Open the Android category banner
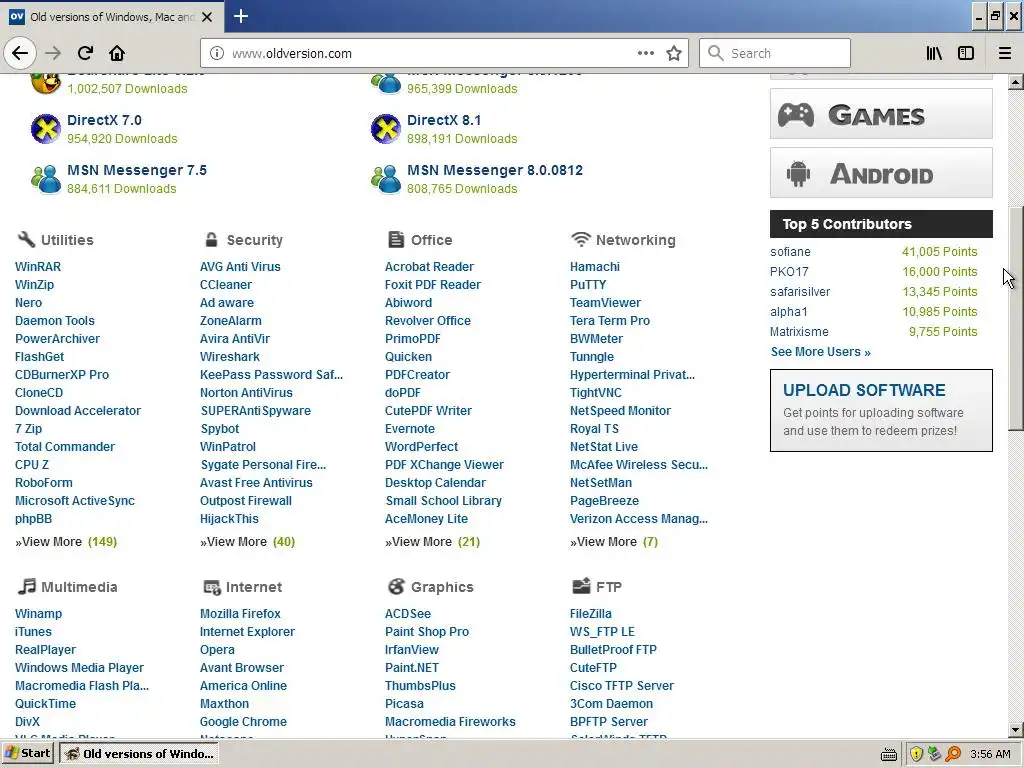The height and width of the screenshot is (768, 1024). [x=881, y=173]
